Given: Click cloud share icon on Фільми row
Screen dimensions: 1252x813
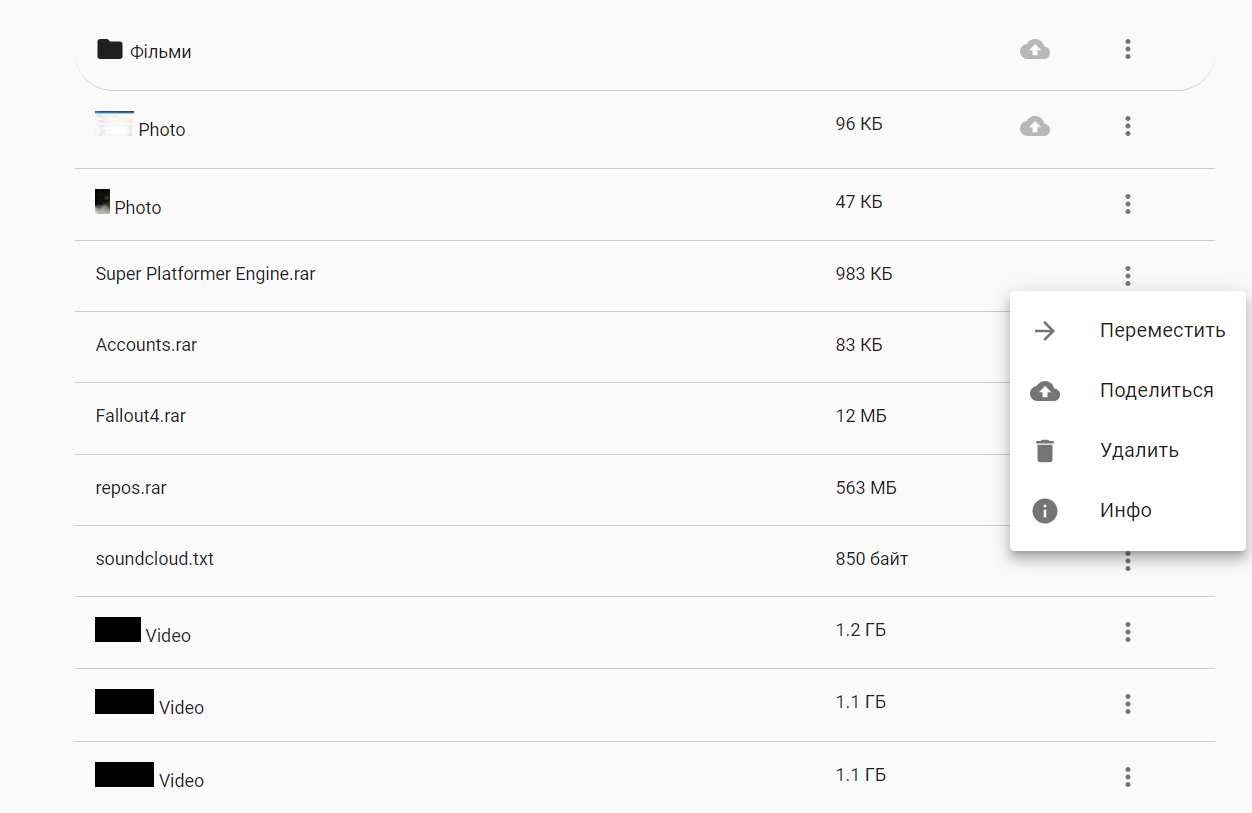Looking at the screenshot, I should coord(1035,49).
